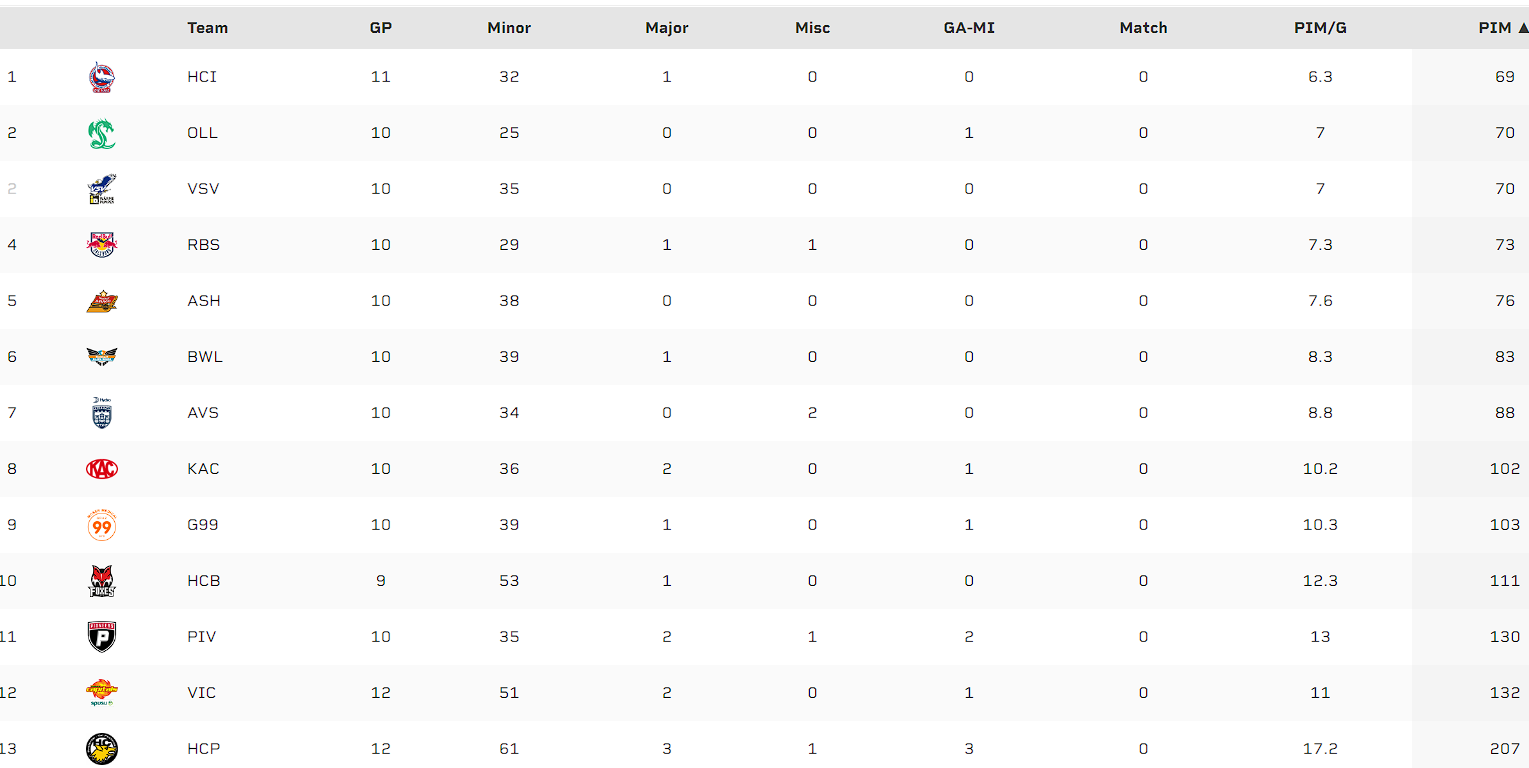Open the ASH team name link
This screenshot has width=1529, height=768.
tap(204, 301)
